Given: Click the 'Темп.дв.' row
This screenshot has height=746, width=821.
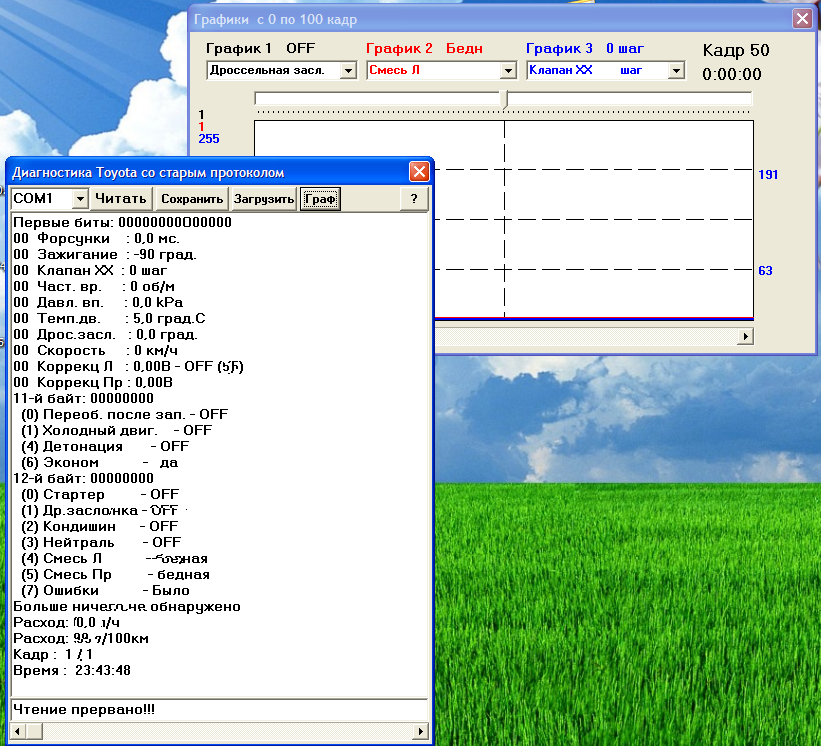Looking at the screenshot, I should pyautogui.click(x=109, y=319).
